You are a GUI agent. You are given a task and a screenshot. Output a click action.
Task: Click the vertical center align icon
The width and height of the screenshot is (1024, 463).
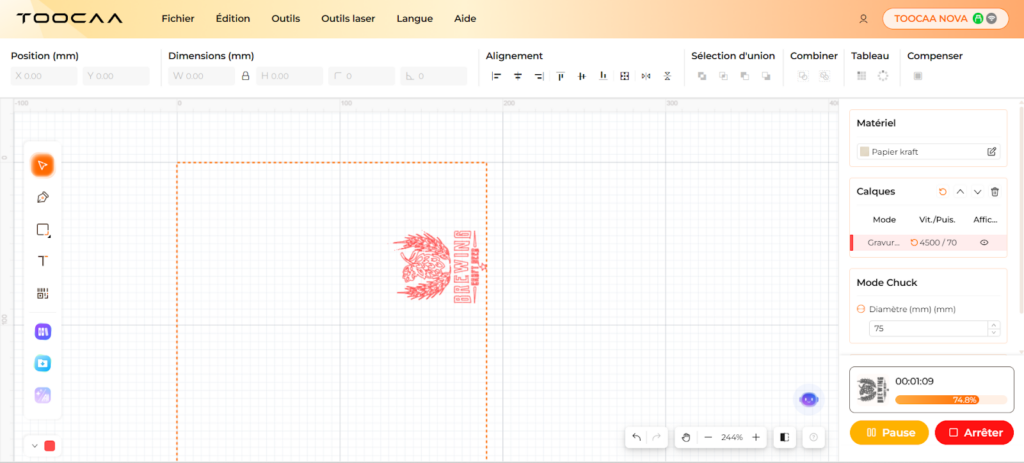[x=582, y=76]
